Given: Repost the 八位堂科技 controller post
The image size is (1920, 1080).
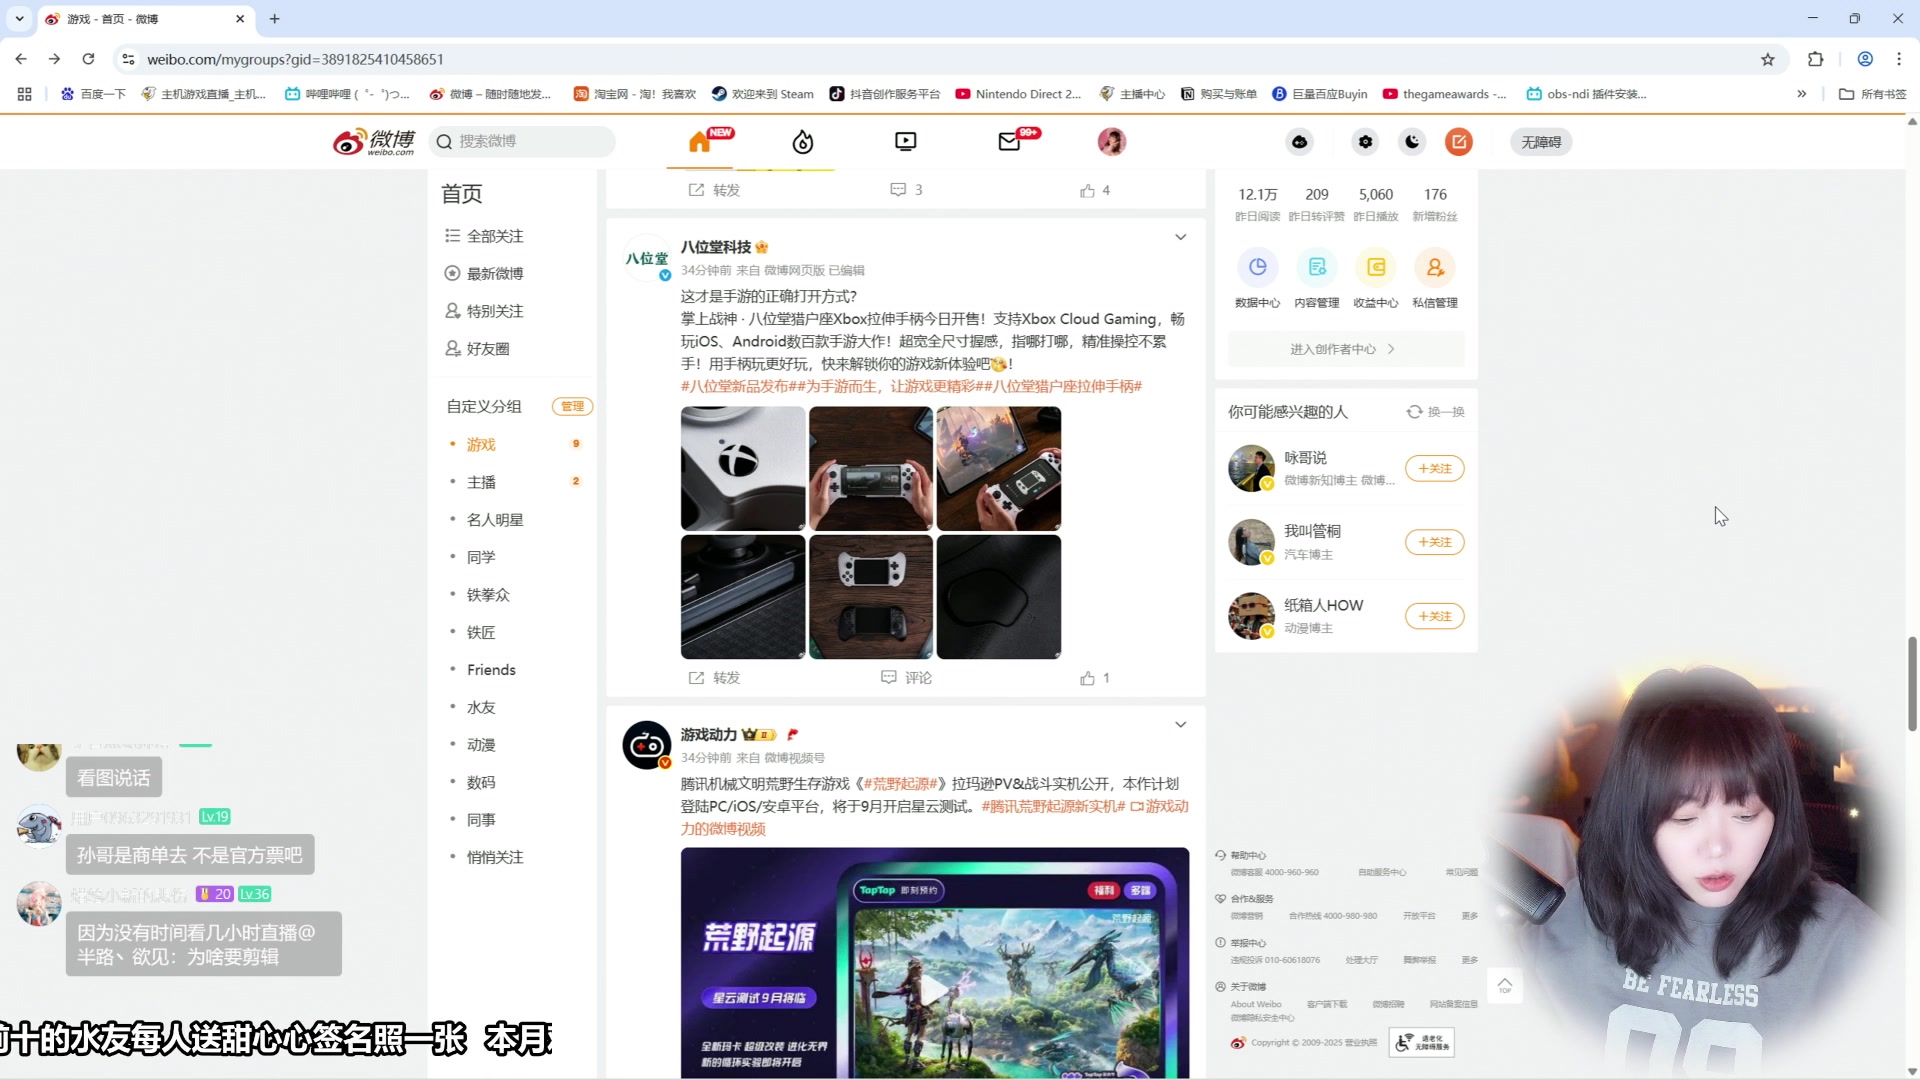Looking at the screenshot, I should 714,678.
